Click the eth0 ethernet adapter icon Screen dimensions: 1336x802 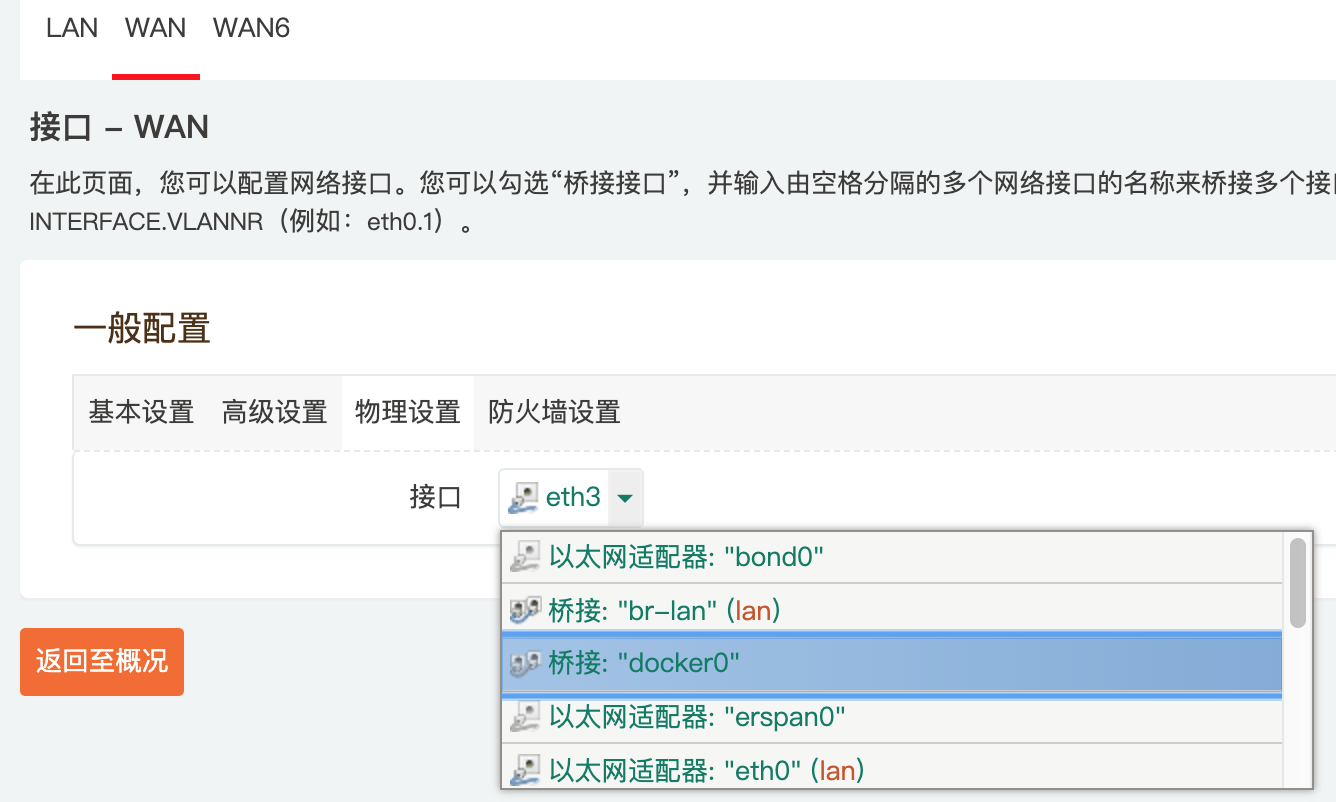(525, 770)
